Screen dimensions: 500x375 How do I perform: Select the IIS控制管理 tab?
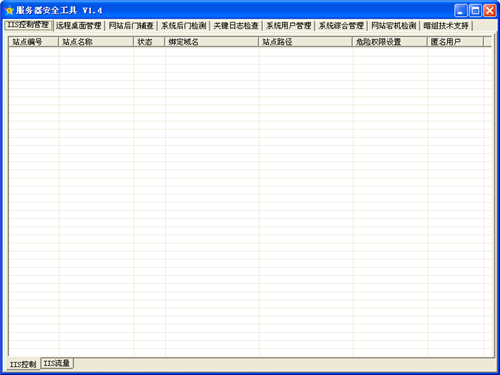tap(28, 25)
